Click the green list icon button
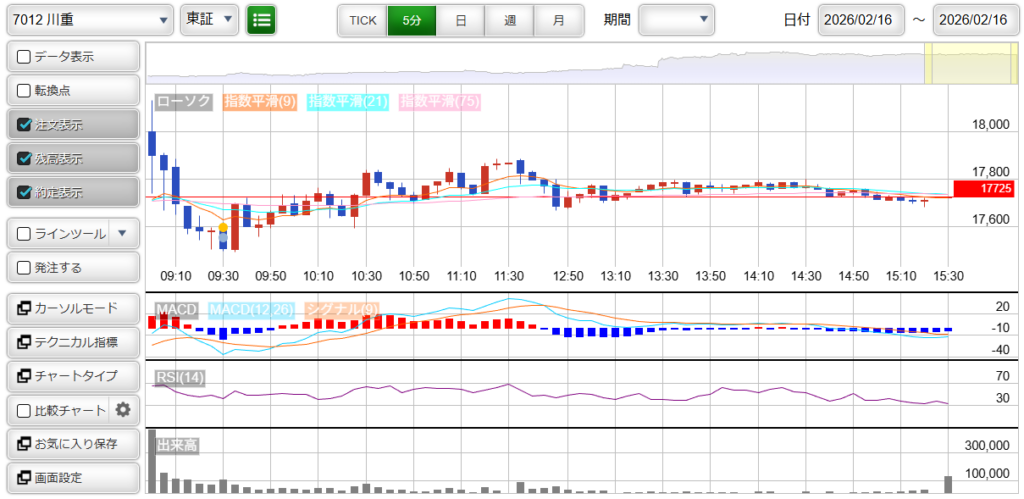This screenshot has height=499, width=1024. click(261, 20)
